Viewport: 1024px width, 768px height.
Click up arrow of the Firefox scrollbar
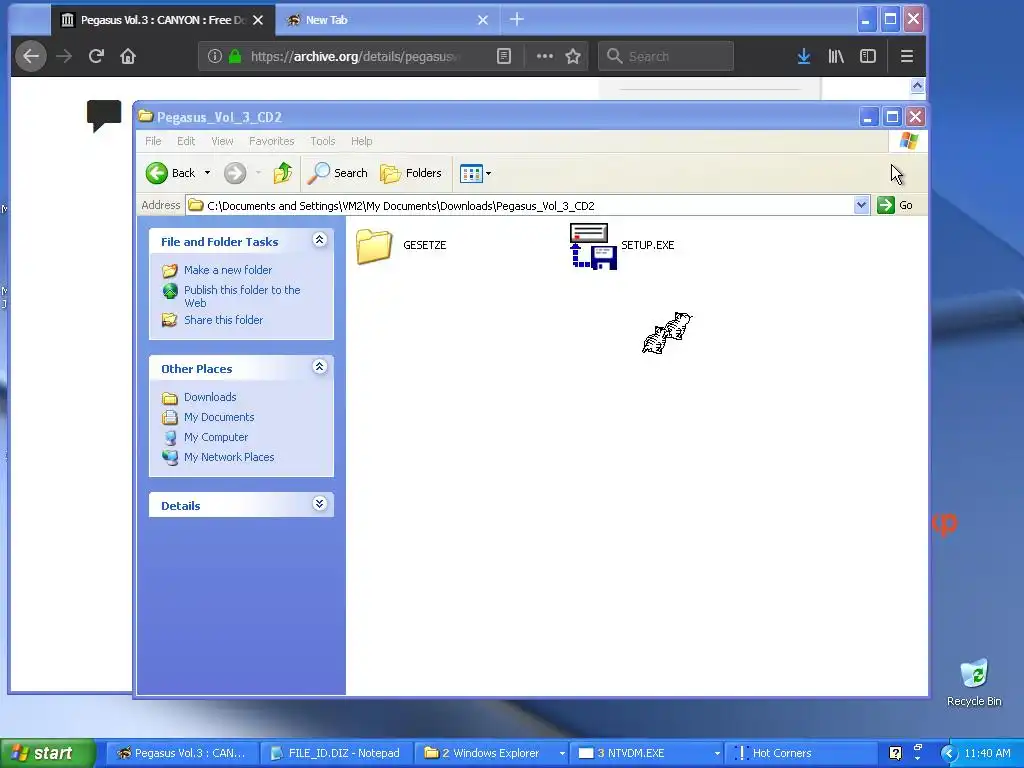[917, 86]
